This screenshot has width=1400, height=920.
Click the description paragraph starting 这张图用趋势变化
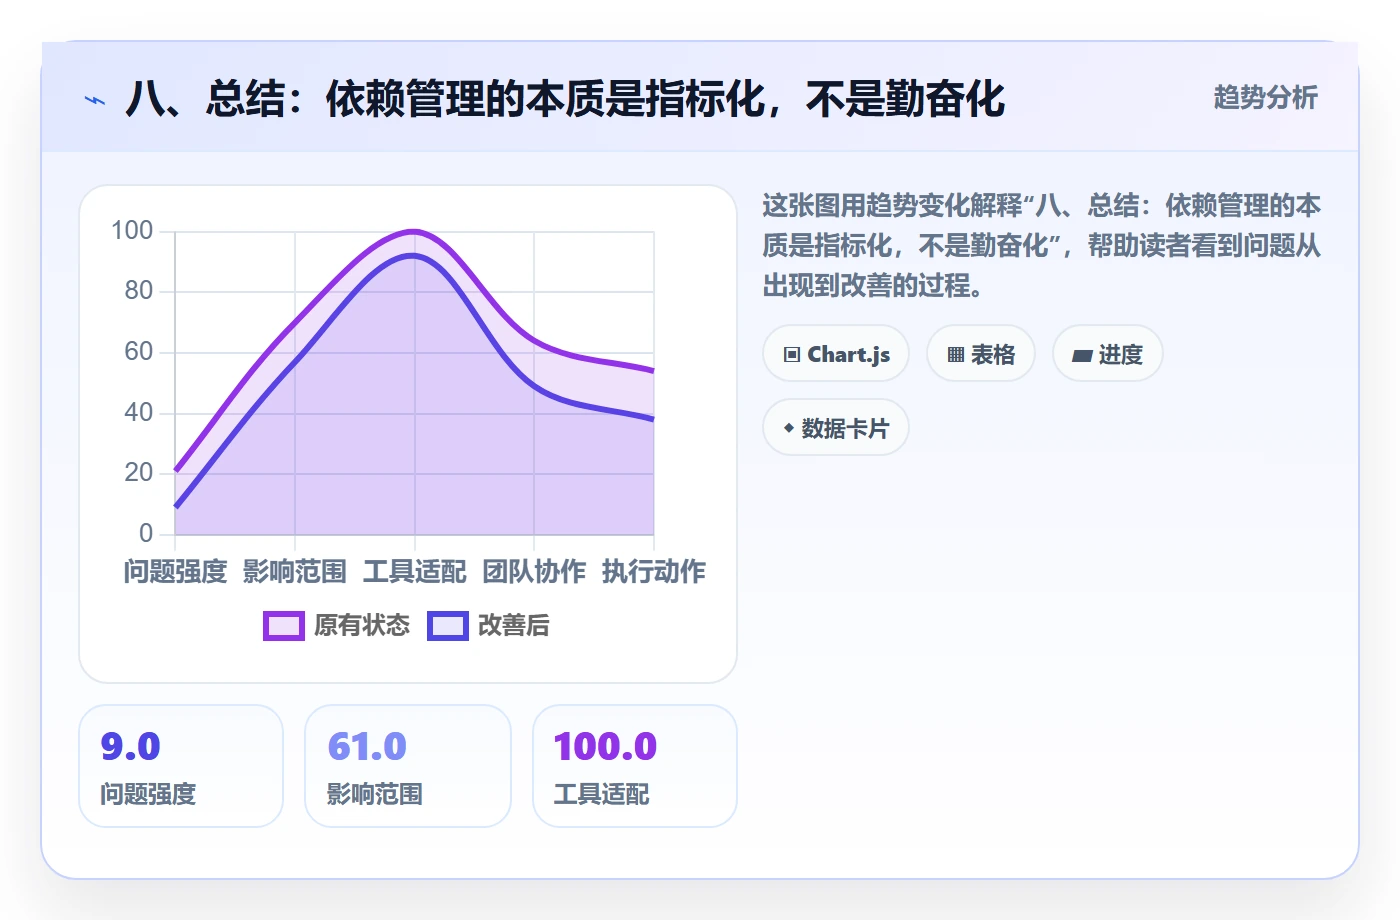pos(1042,246)
